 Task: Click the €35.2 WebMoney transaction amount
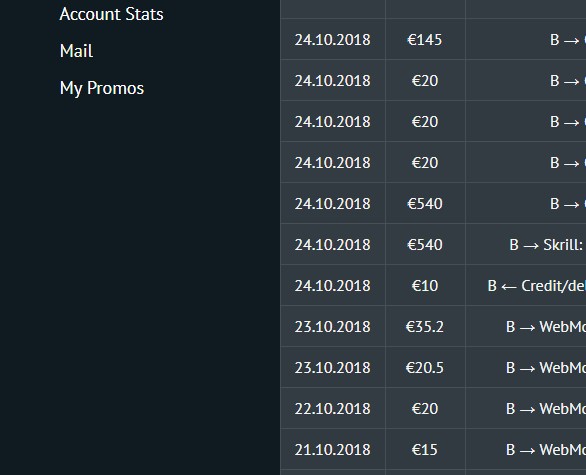coord(425,327)
